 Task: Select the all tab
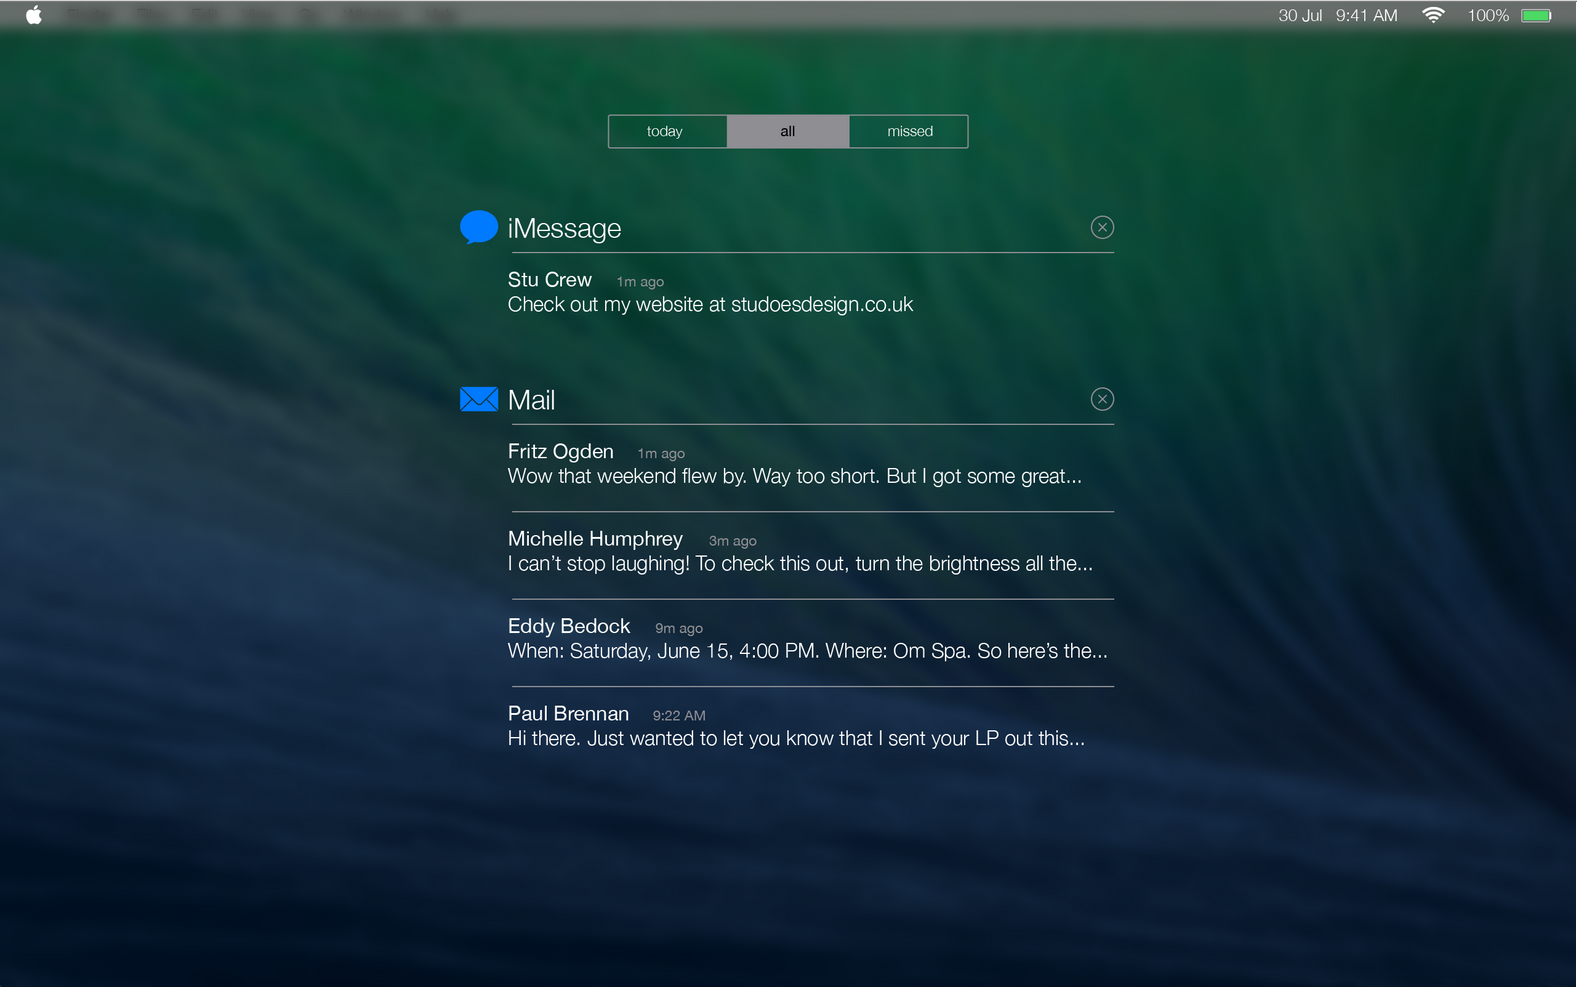tap(788, 131)
